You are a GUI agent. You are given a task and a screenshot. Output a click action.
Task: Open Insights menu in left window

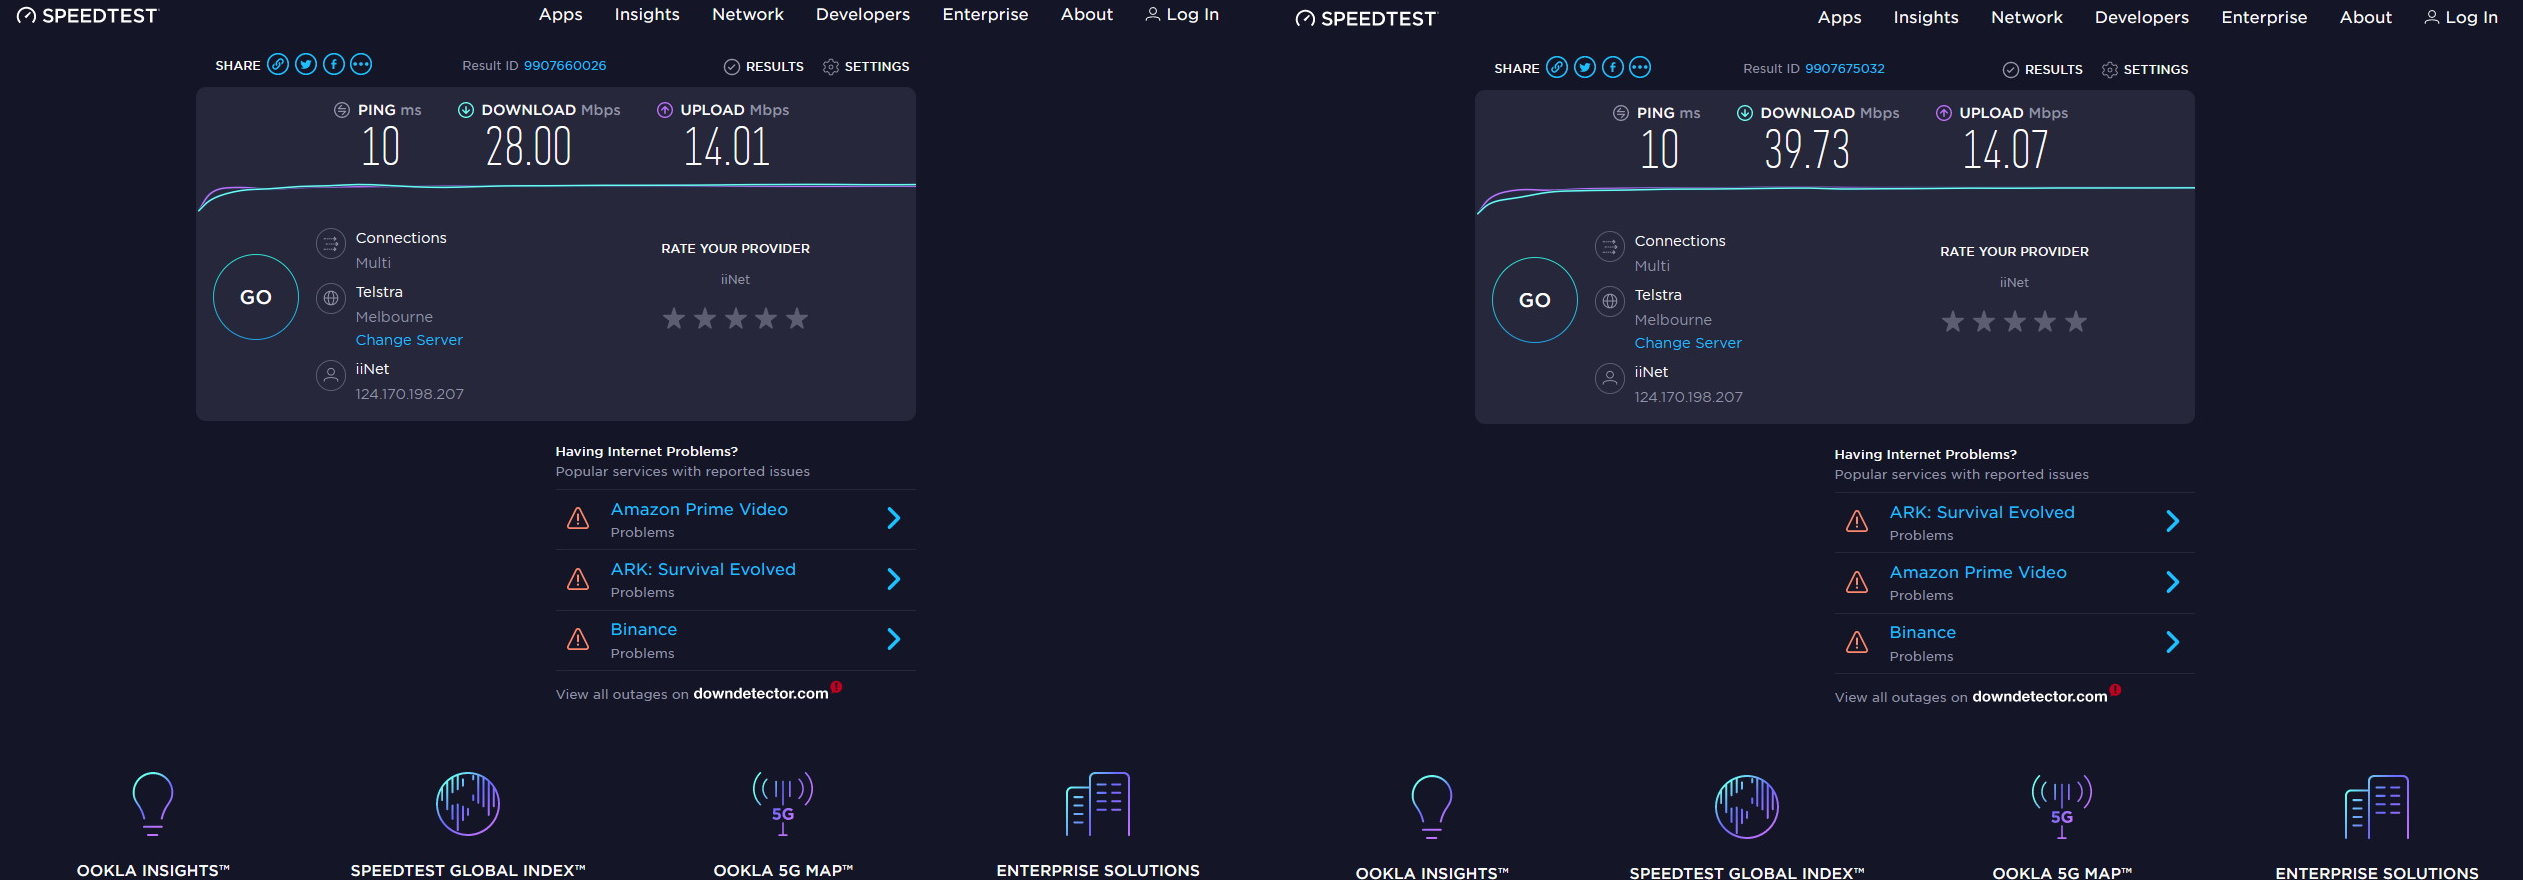tap(647, 14)
